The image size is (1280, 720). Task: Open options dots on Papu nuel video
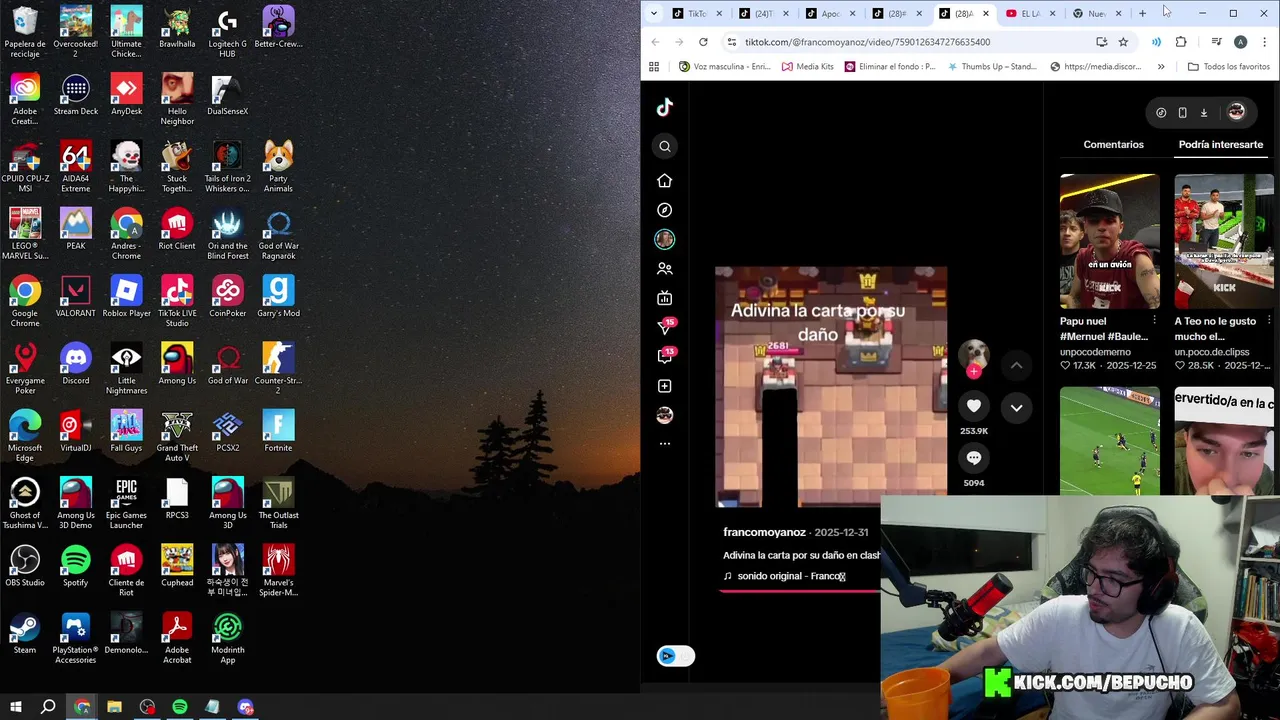[x=1154, y=321]
